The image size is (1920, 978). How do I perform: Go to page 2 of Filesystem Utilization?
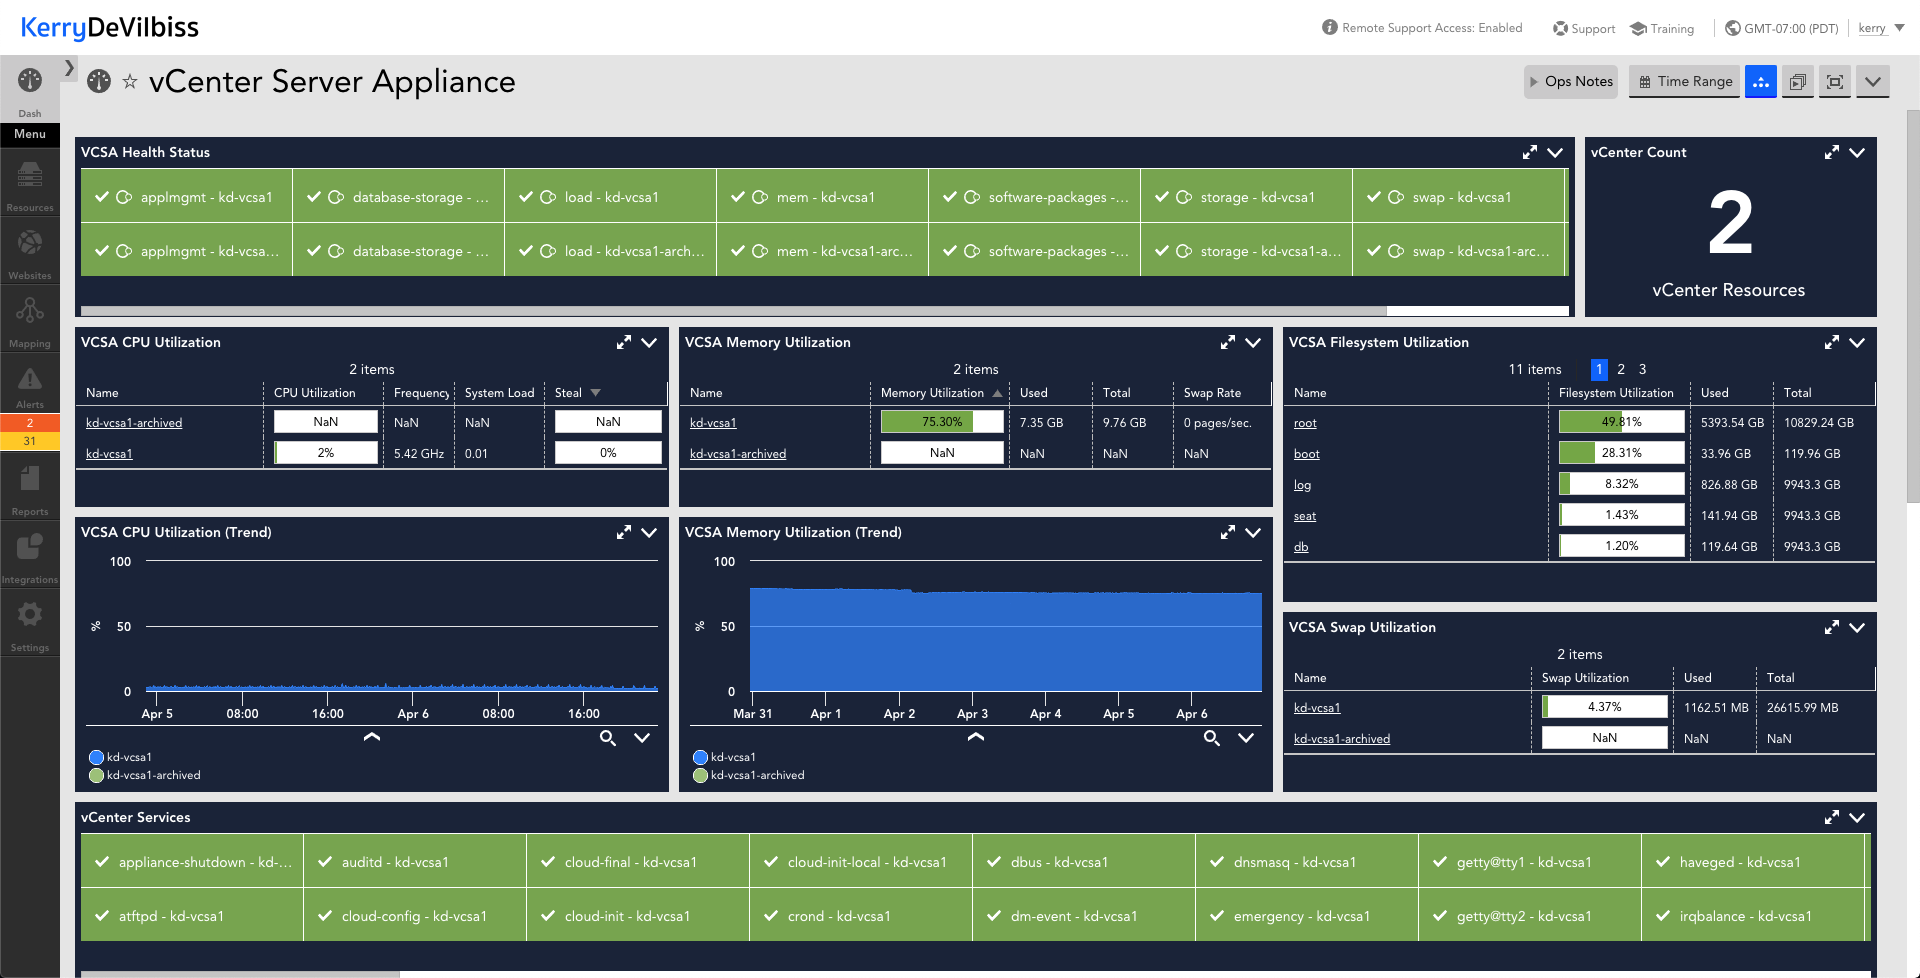(1621, 369)
